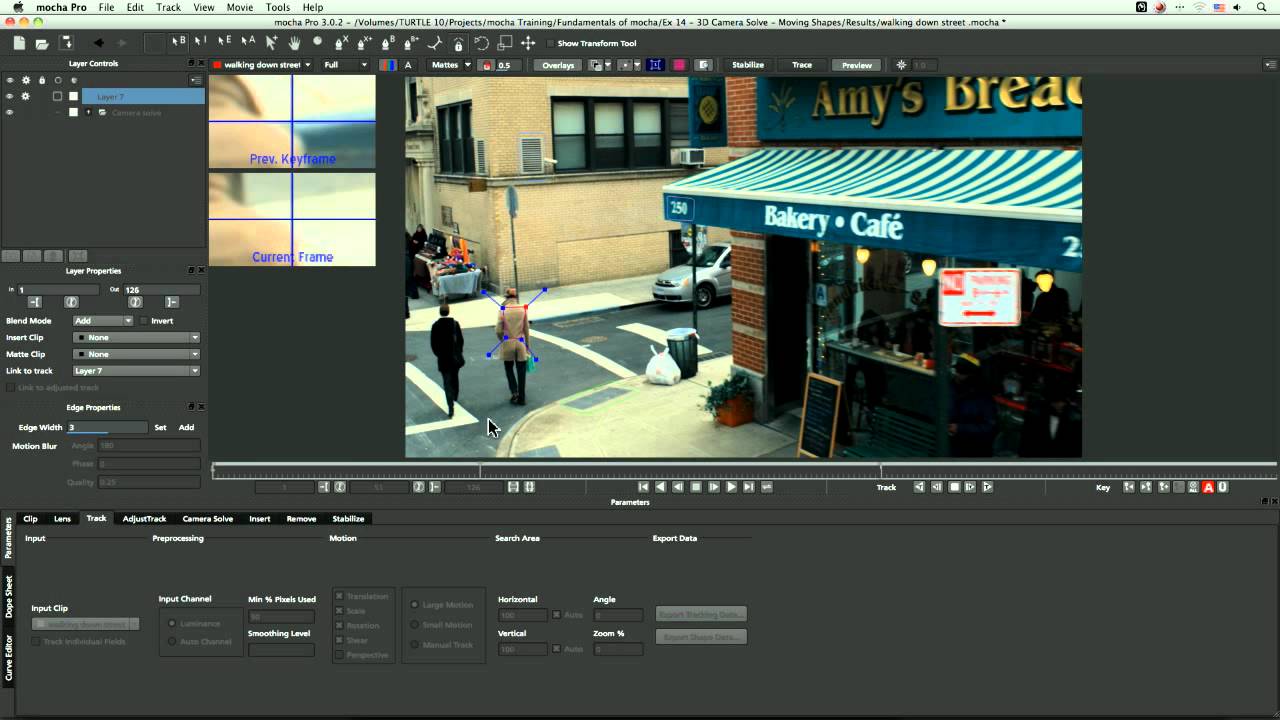Toggle RGB channels display button
1280x720 pixels.
pyautogui.click(x=388, y=65)
